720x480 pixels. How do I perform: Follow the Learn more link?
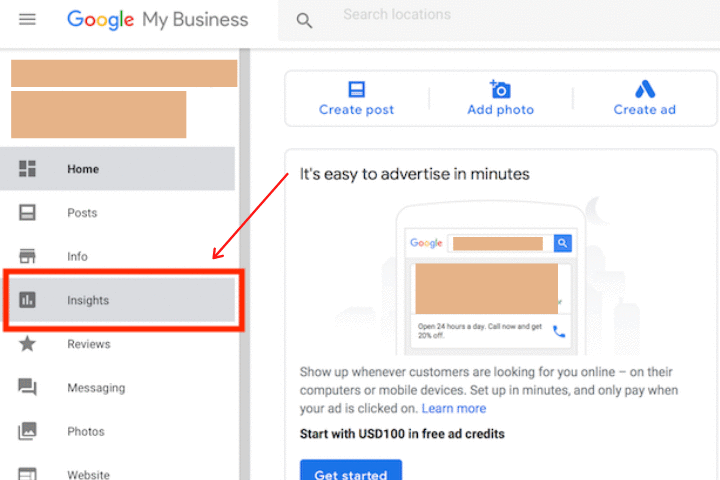tap(454, 408)
